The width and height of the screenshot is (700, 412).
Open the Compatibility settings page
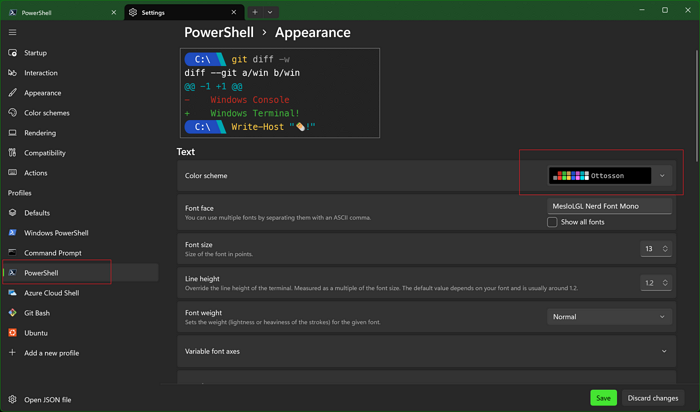[x=80, y=153]
